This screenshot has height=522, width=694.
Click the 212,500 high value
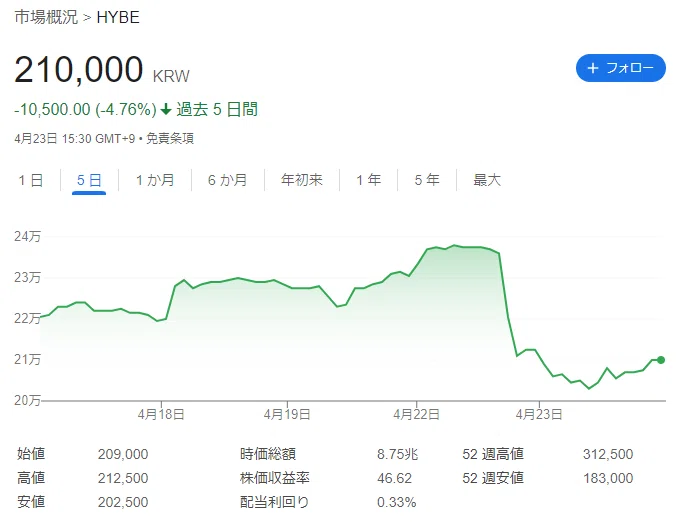[123, 478]
